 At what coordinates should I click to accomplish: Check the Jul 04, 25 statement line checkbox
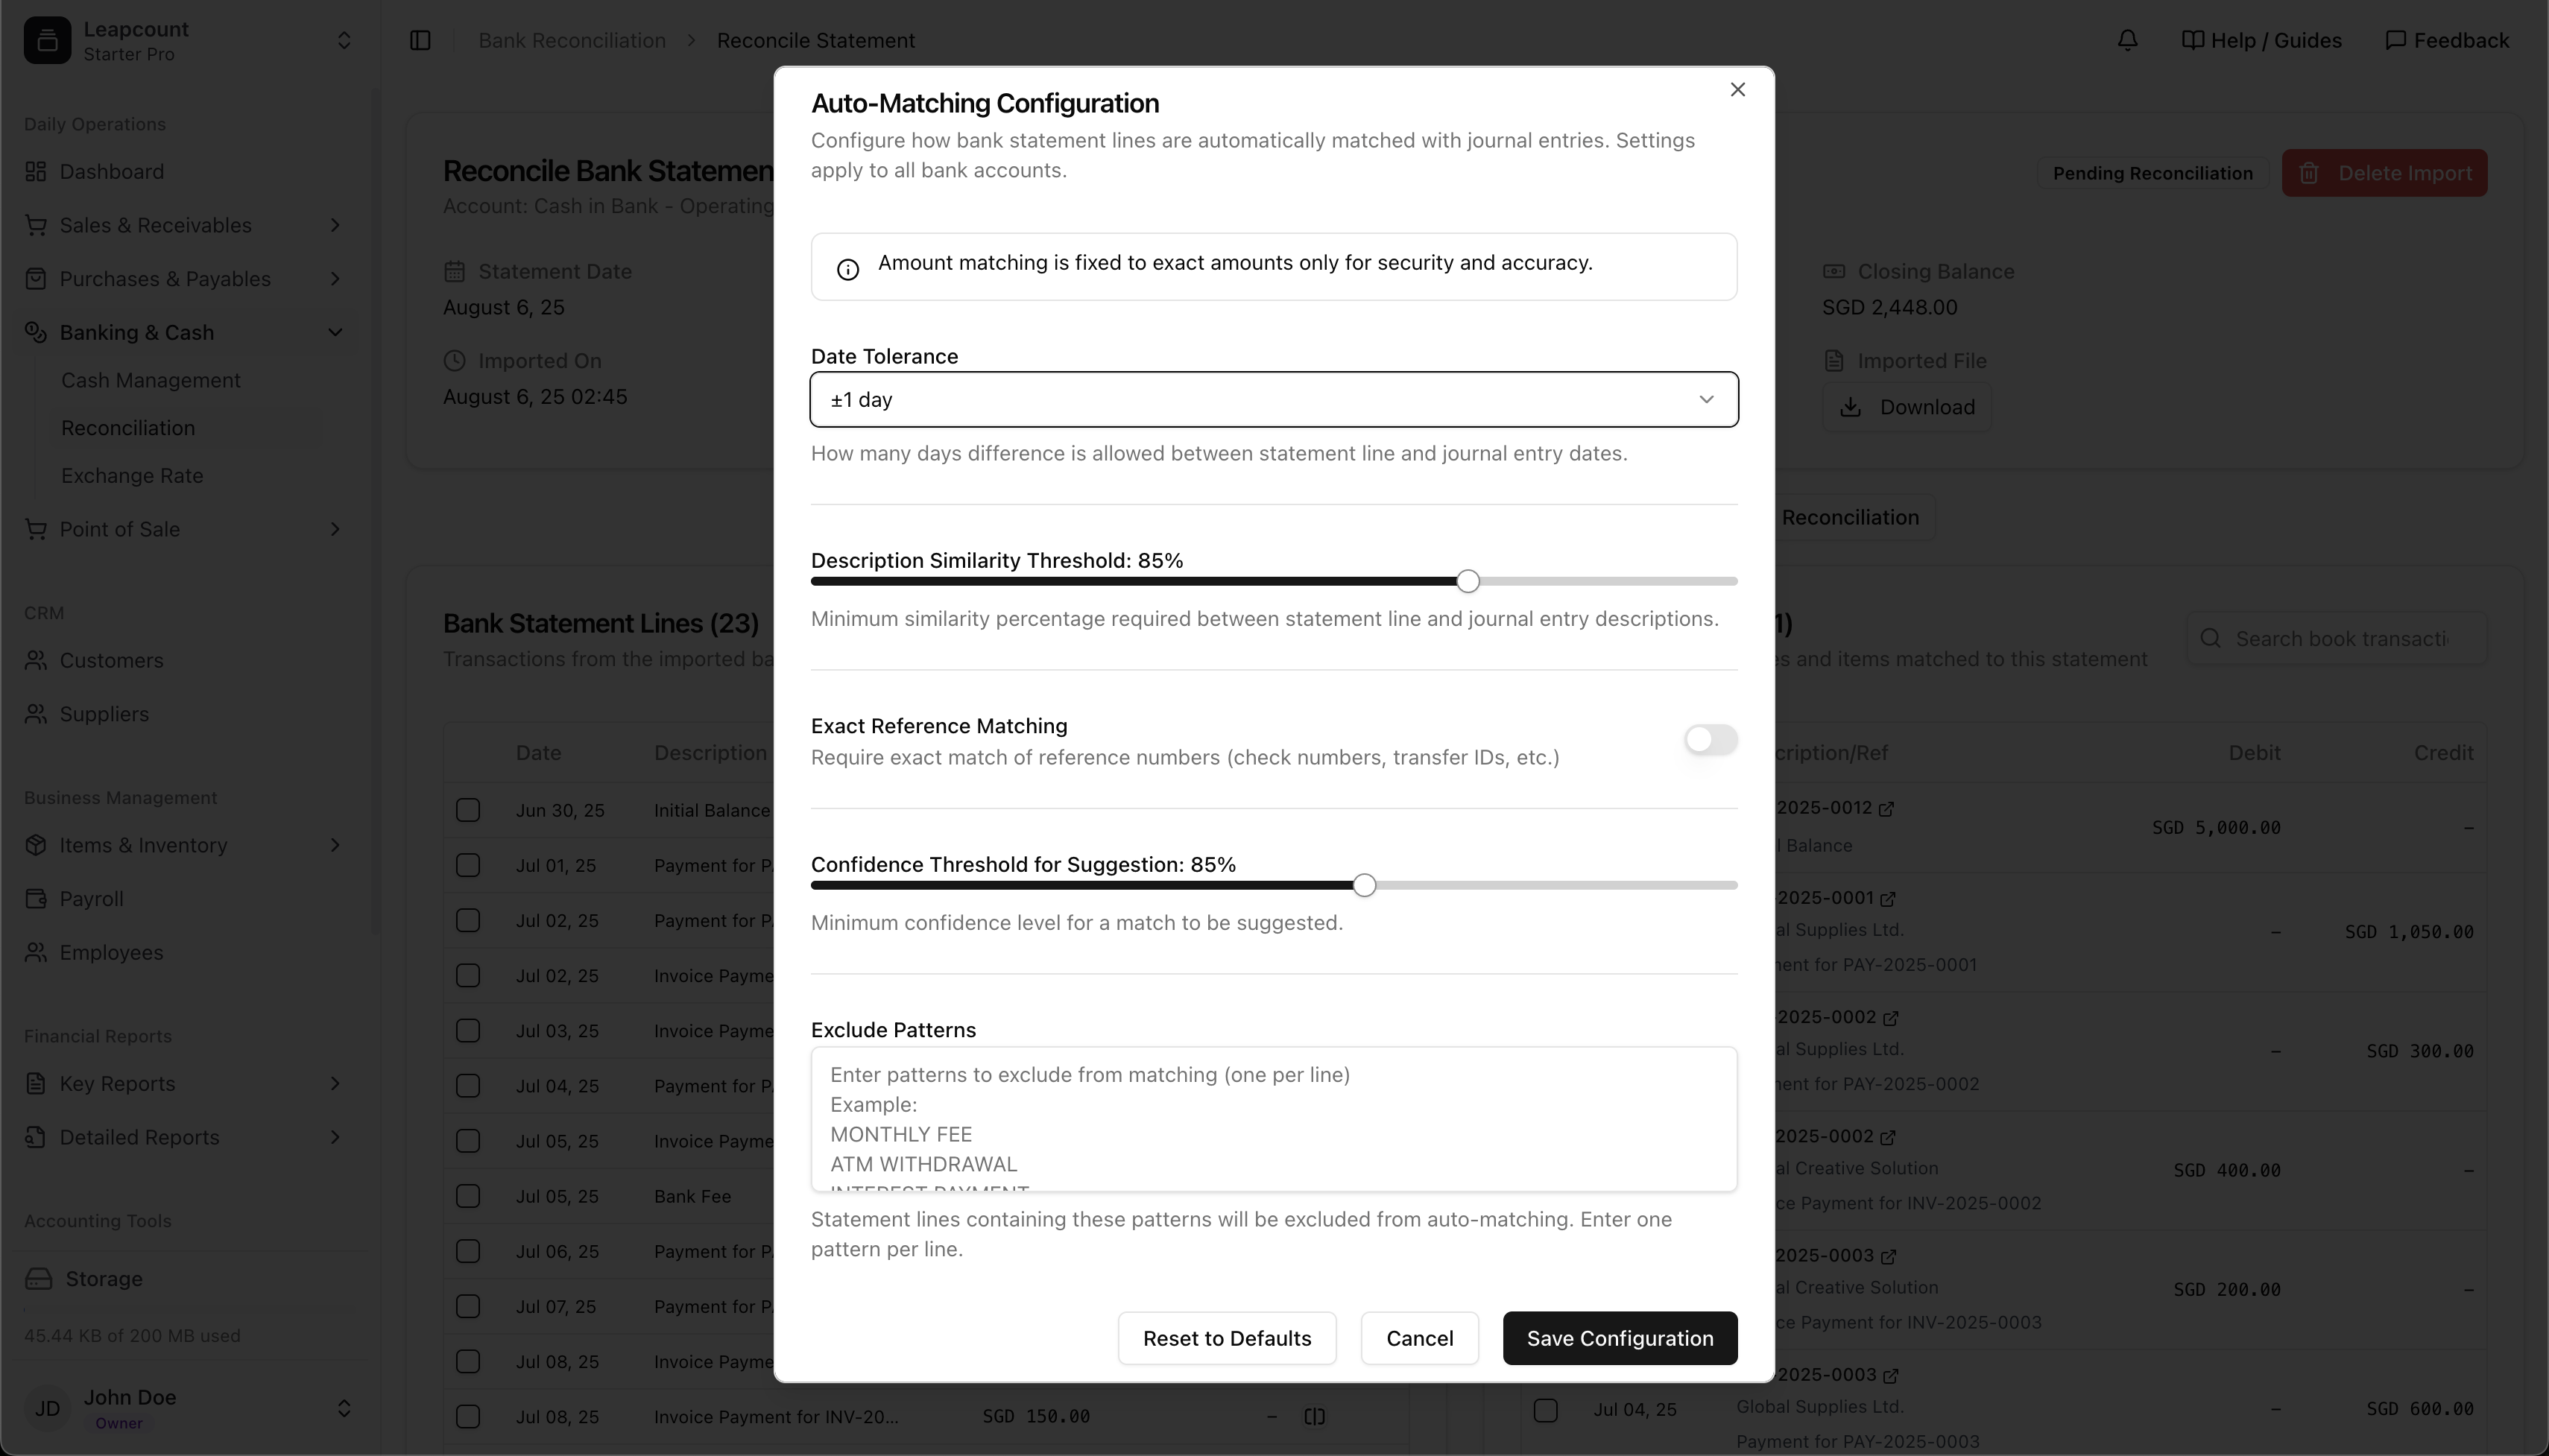pyautogui.click(x=468, y=1086)
